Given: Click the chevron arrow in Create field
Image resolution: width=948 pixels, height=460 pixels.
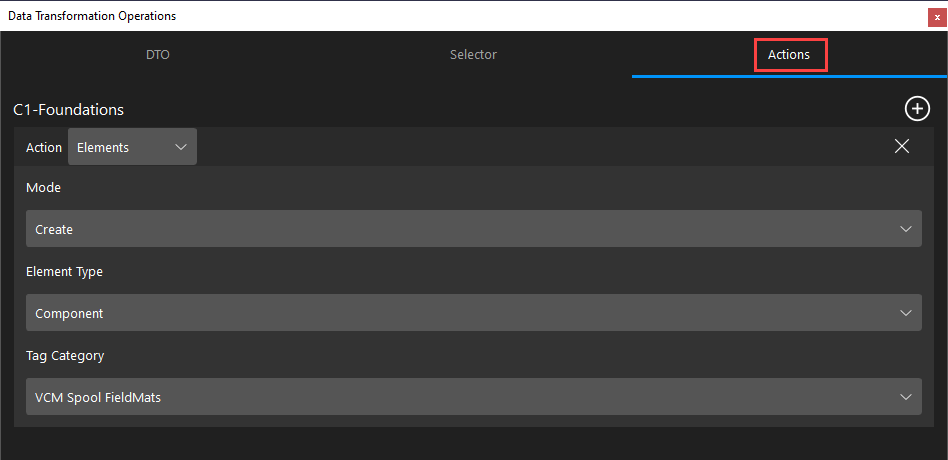Looking at the screenshot, I should (x=906, y=229).
